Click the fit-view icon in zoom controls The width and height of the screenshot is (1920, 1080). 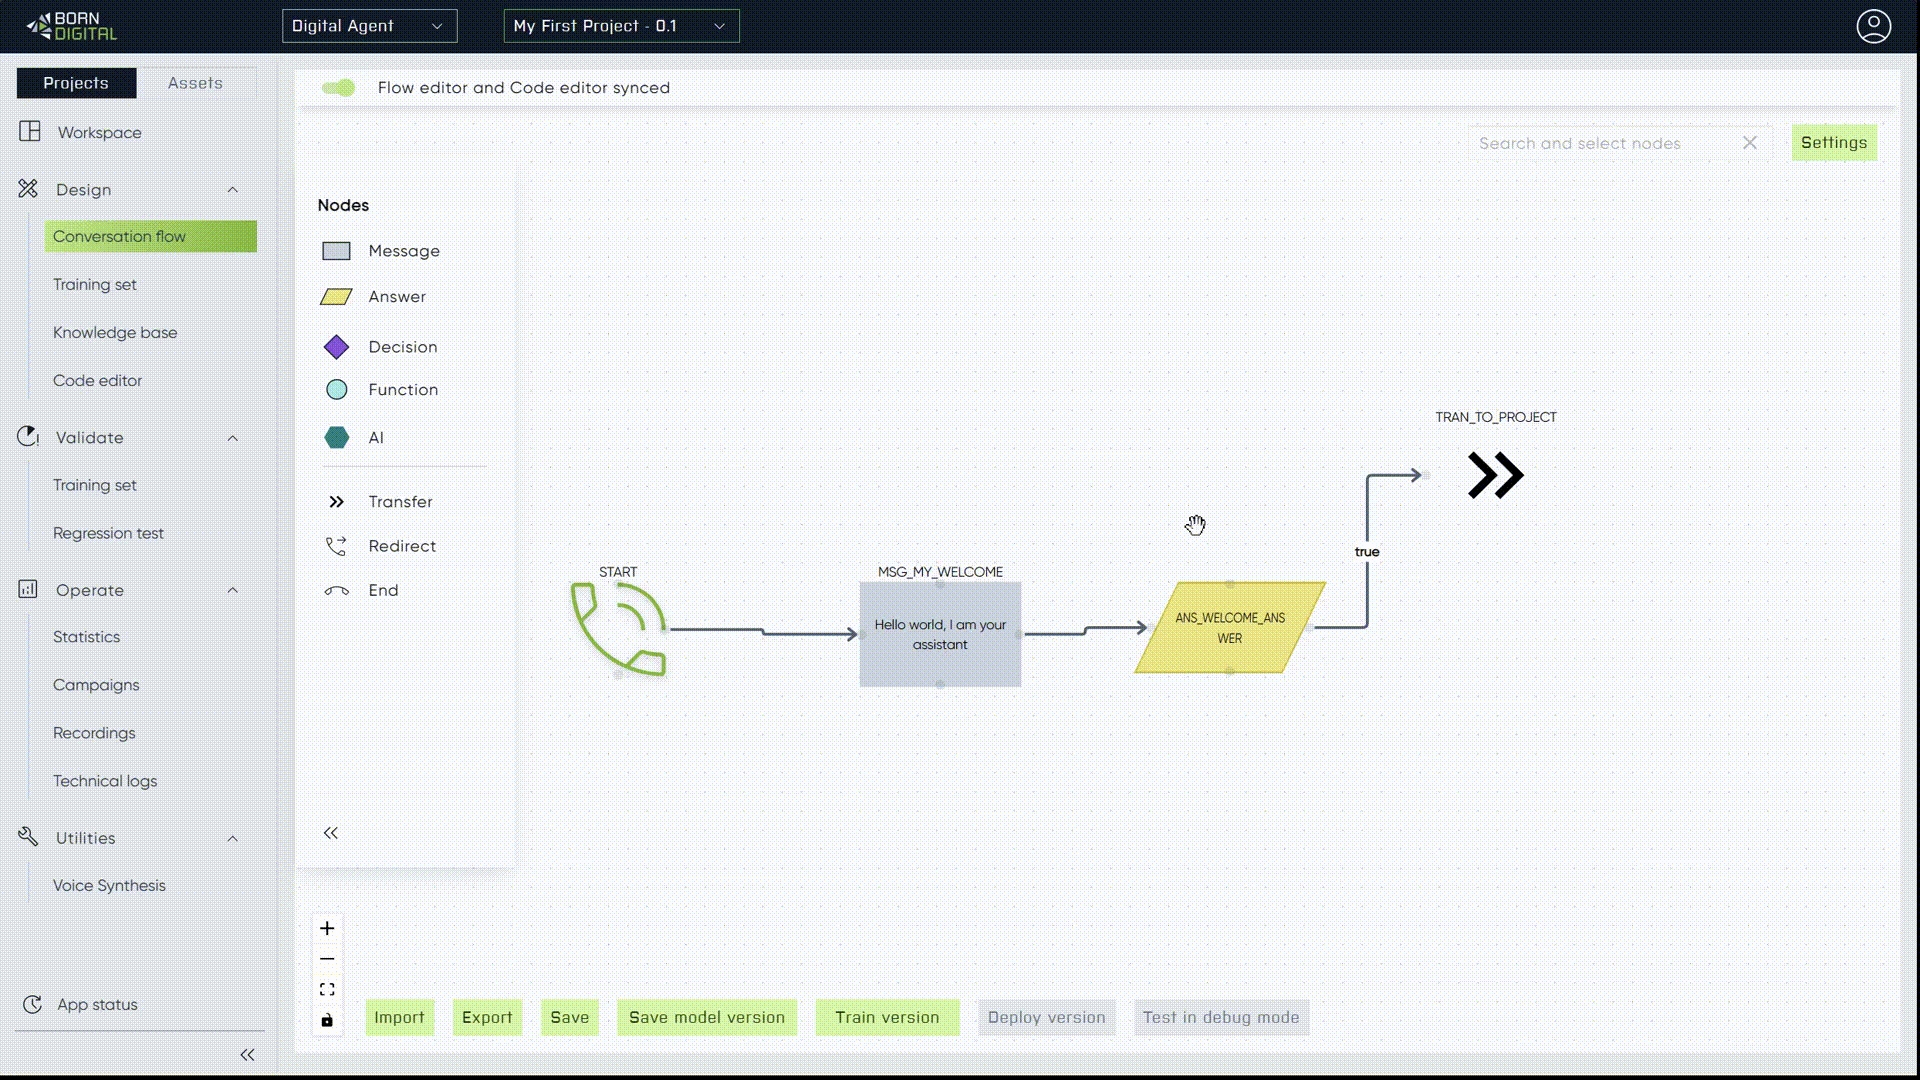coord(327,990)
